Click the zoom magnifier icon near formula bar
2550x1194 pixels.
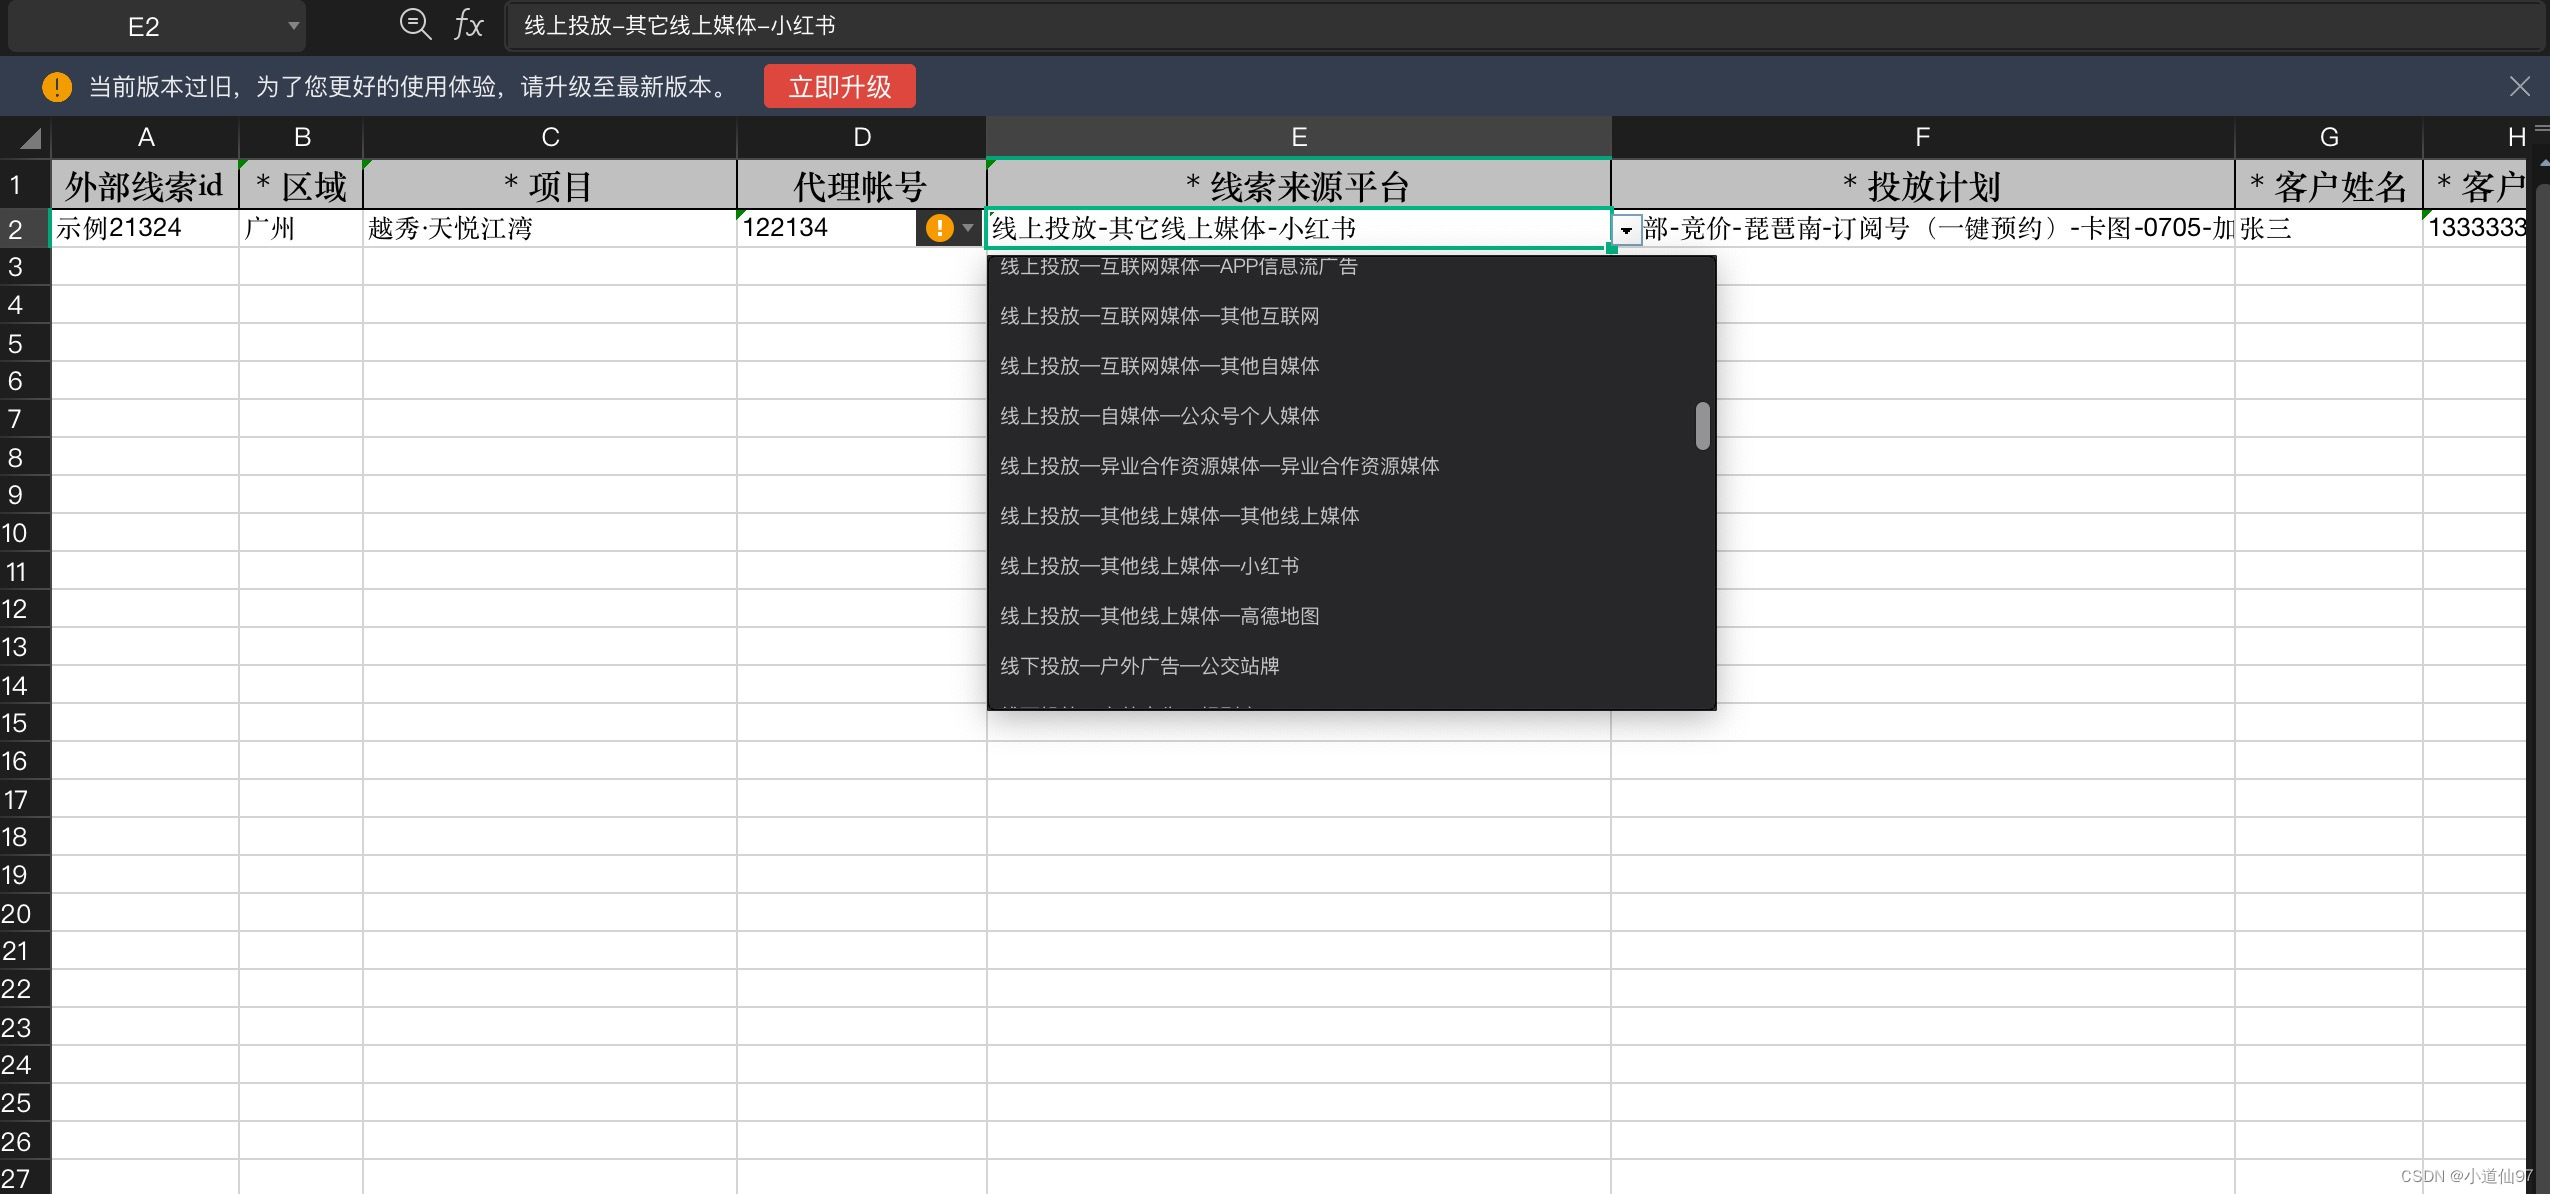coord(414,24)
